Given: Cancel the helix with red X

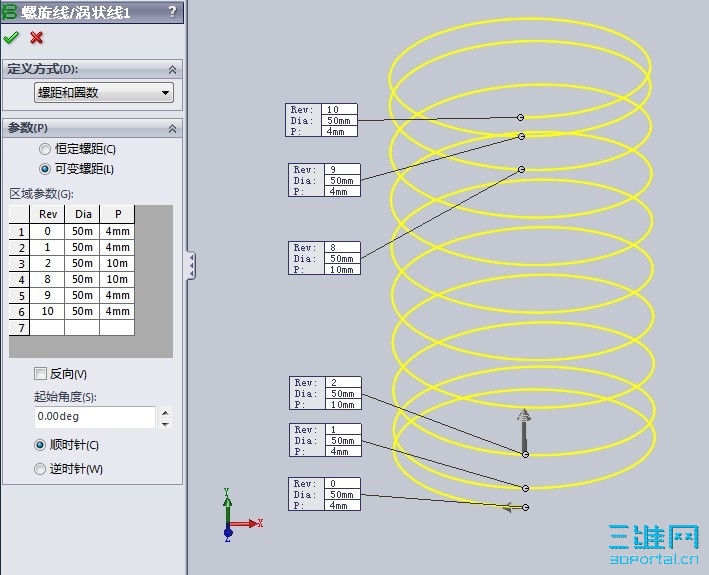Looking at the screenshot, I should click(x=36, y=38).
